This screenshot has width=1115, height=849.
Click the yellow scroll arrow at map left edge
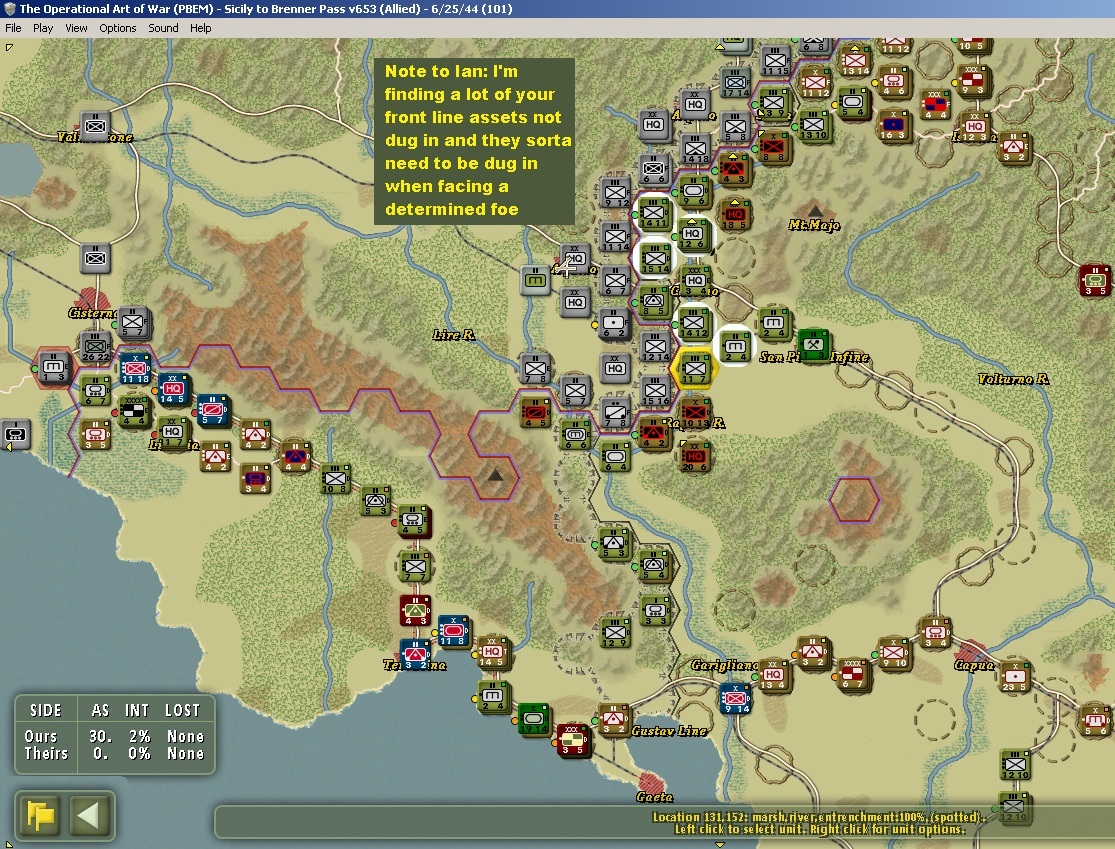click(x=9, y=448)
